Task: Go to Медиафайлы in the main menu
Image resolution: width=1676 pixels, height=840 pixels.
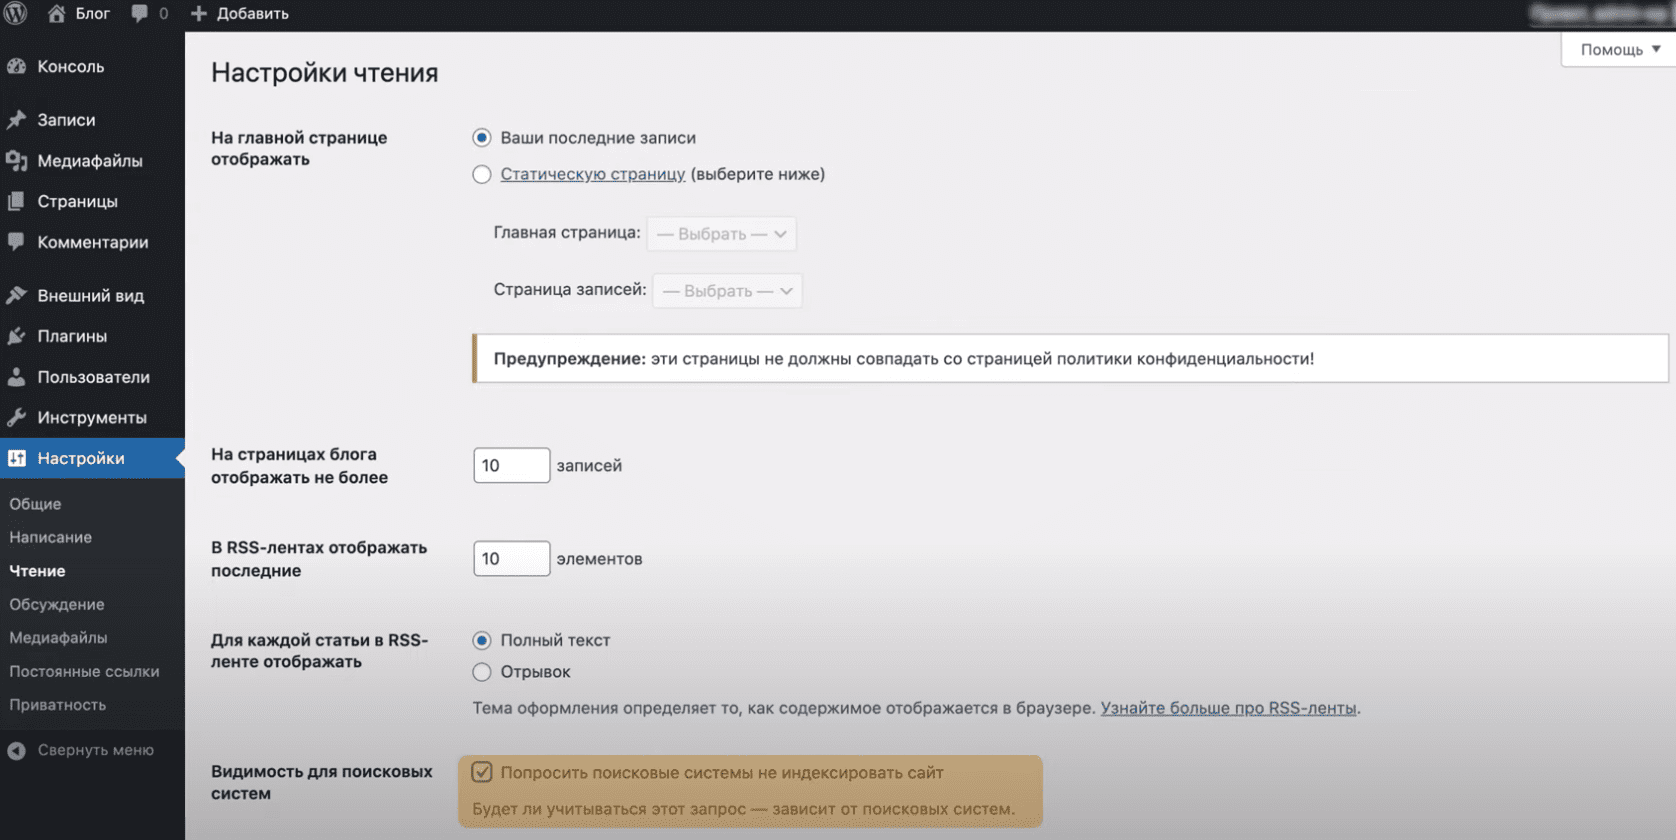Action: pos(90,160)
